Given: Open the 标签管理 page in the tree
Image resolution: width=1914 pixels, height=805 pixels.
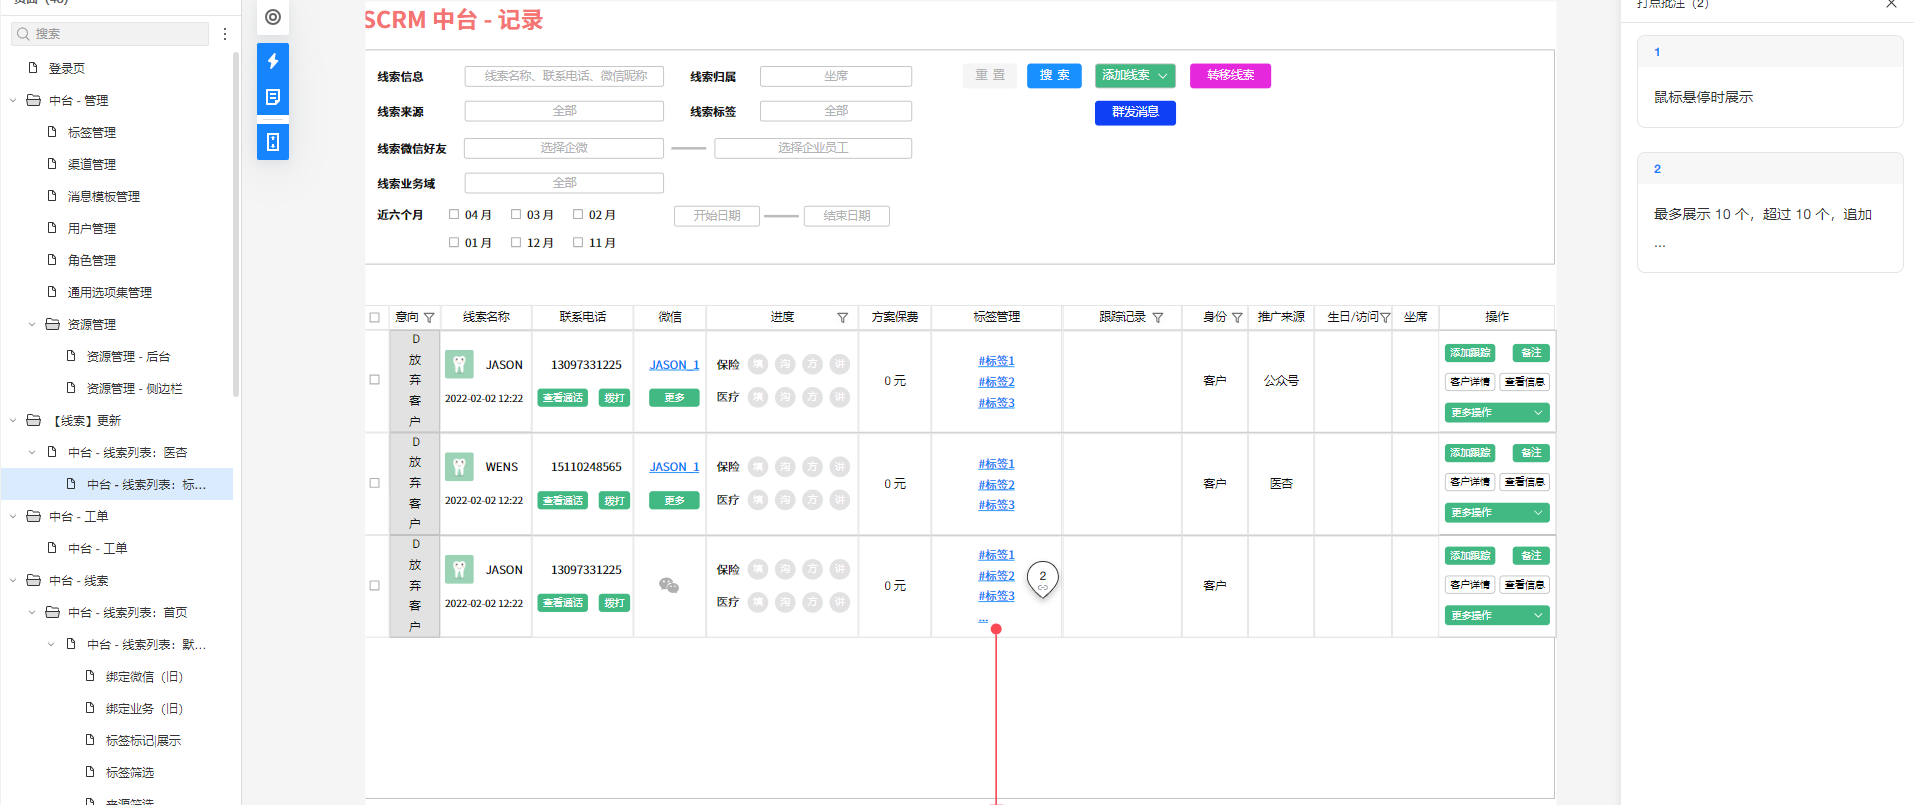Looking at the screenshot, I should [92, 132].
